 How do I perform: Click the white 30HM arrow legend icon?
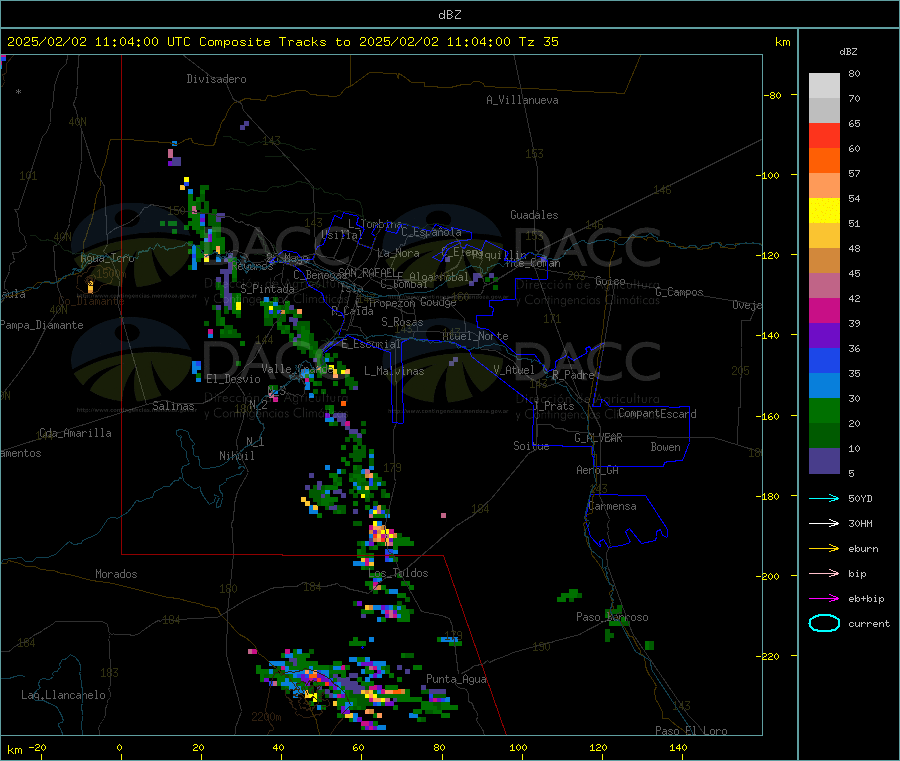pos(824,523)
